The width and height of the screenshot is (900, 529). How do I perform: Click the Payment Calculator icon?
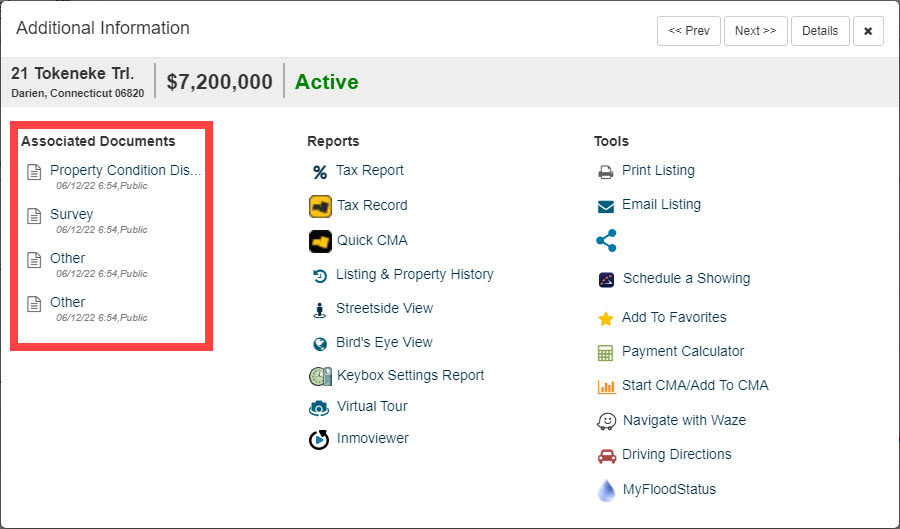click(606, 353)
